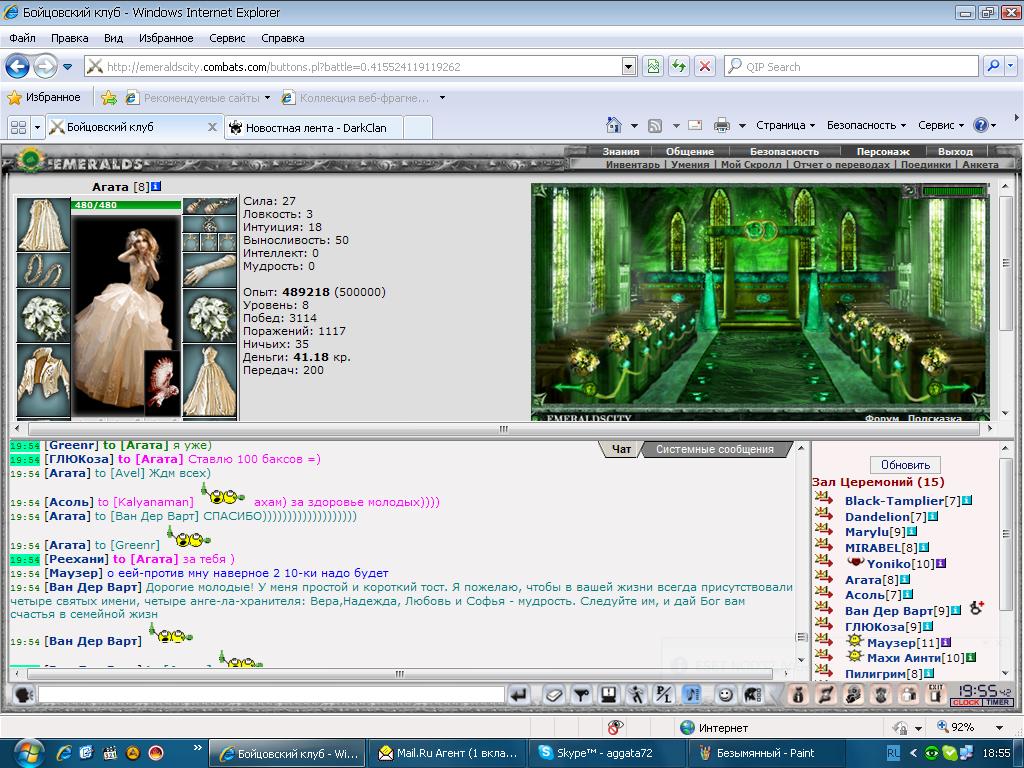
Task: Expand the Рекомендуемые сайты dropdown
Action: (267, 98)
